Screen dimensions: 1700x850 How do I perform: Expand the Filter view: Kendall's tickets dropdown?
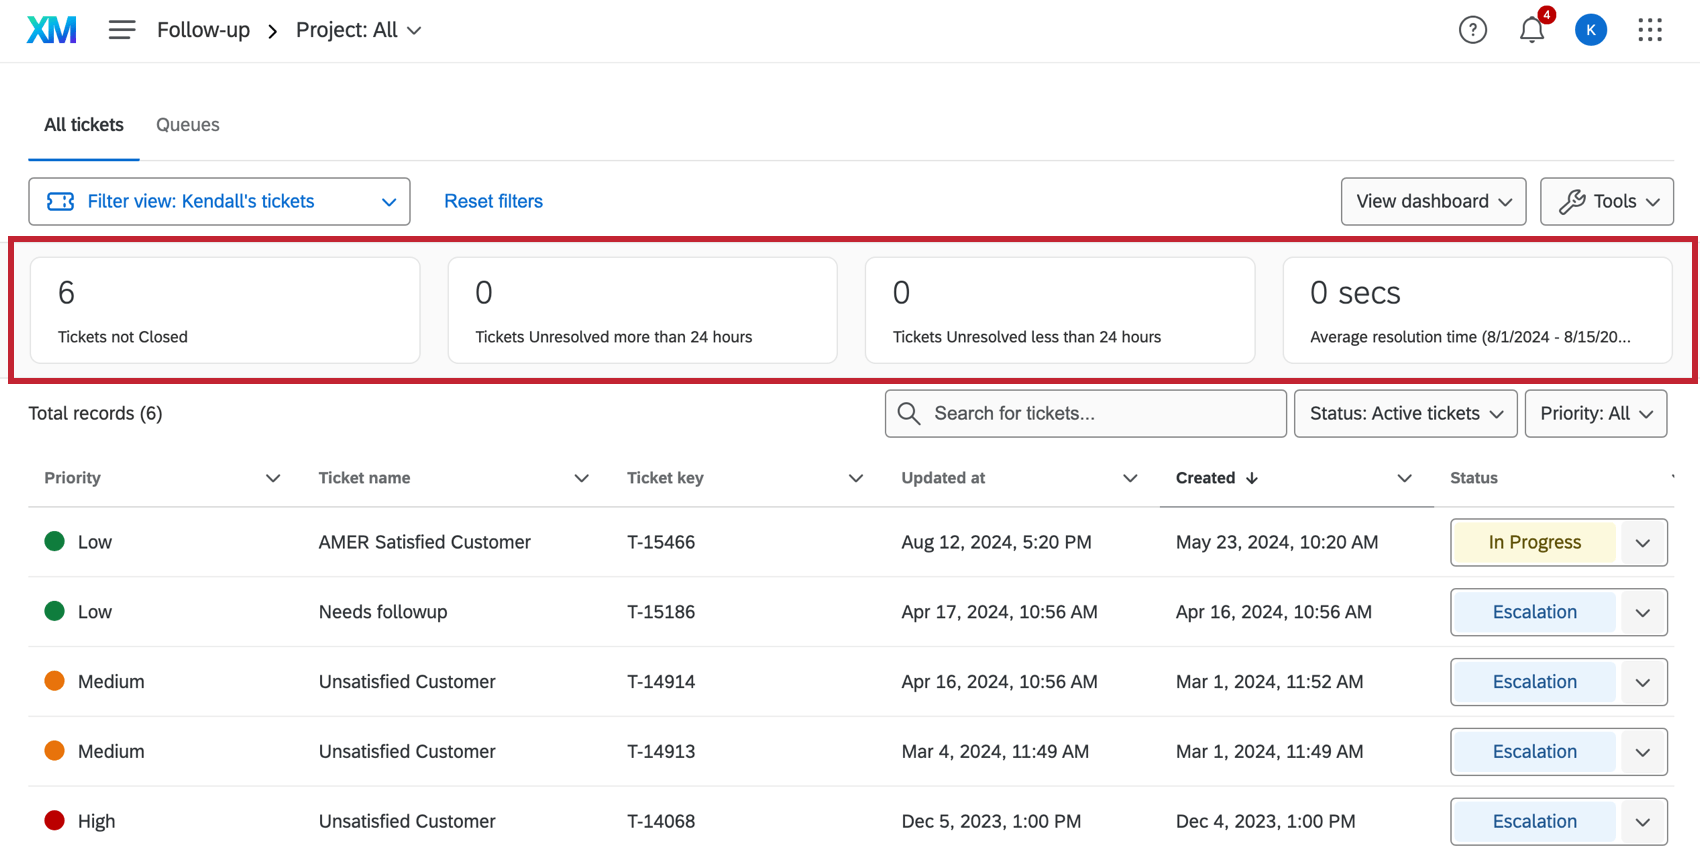219,202
